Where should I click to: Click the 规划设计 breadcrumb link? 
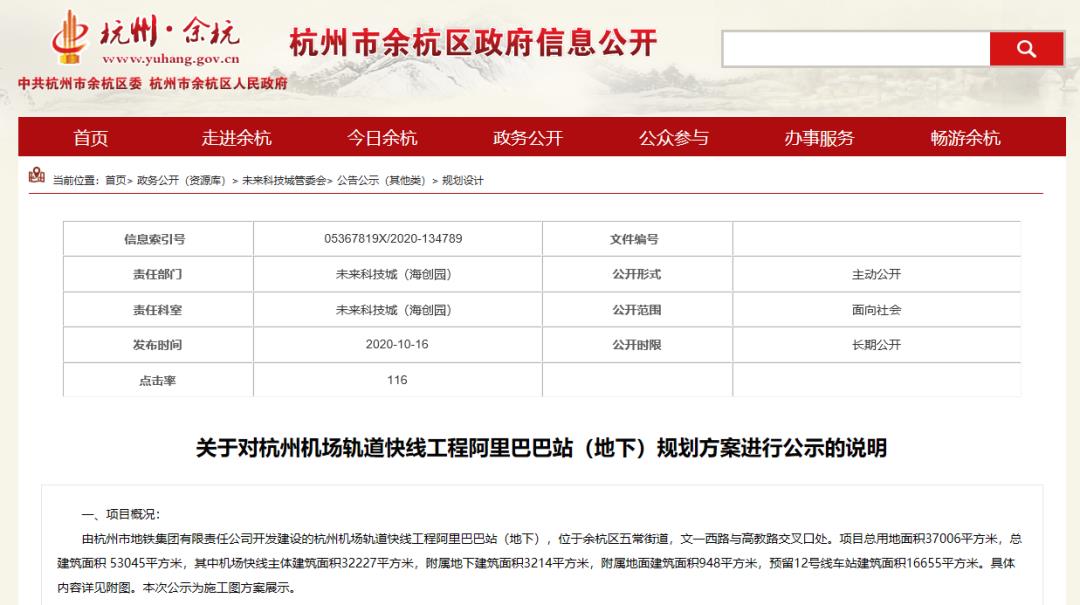[x=463, y=181]
